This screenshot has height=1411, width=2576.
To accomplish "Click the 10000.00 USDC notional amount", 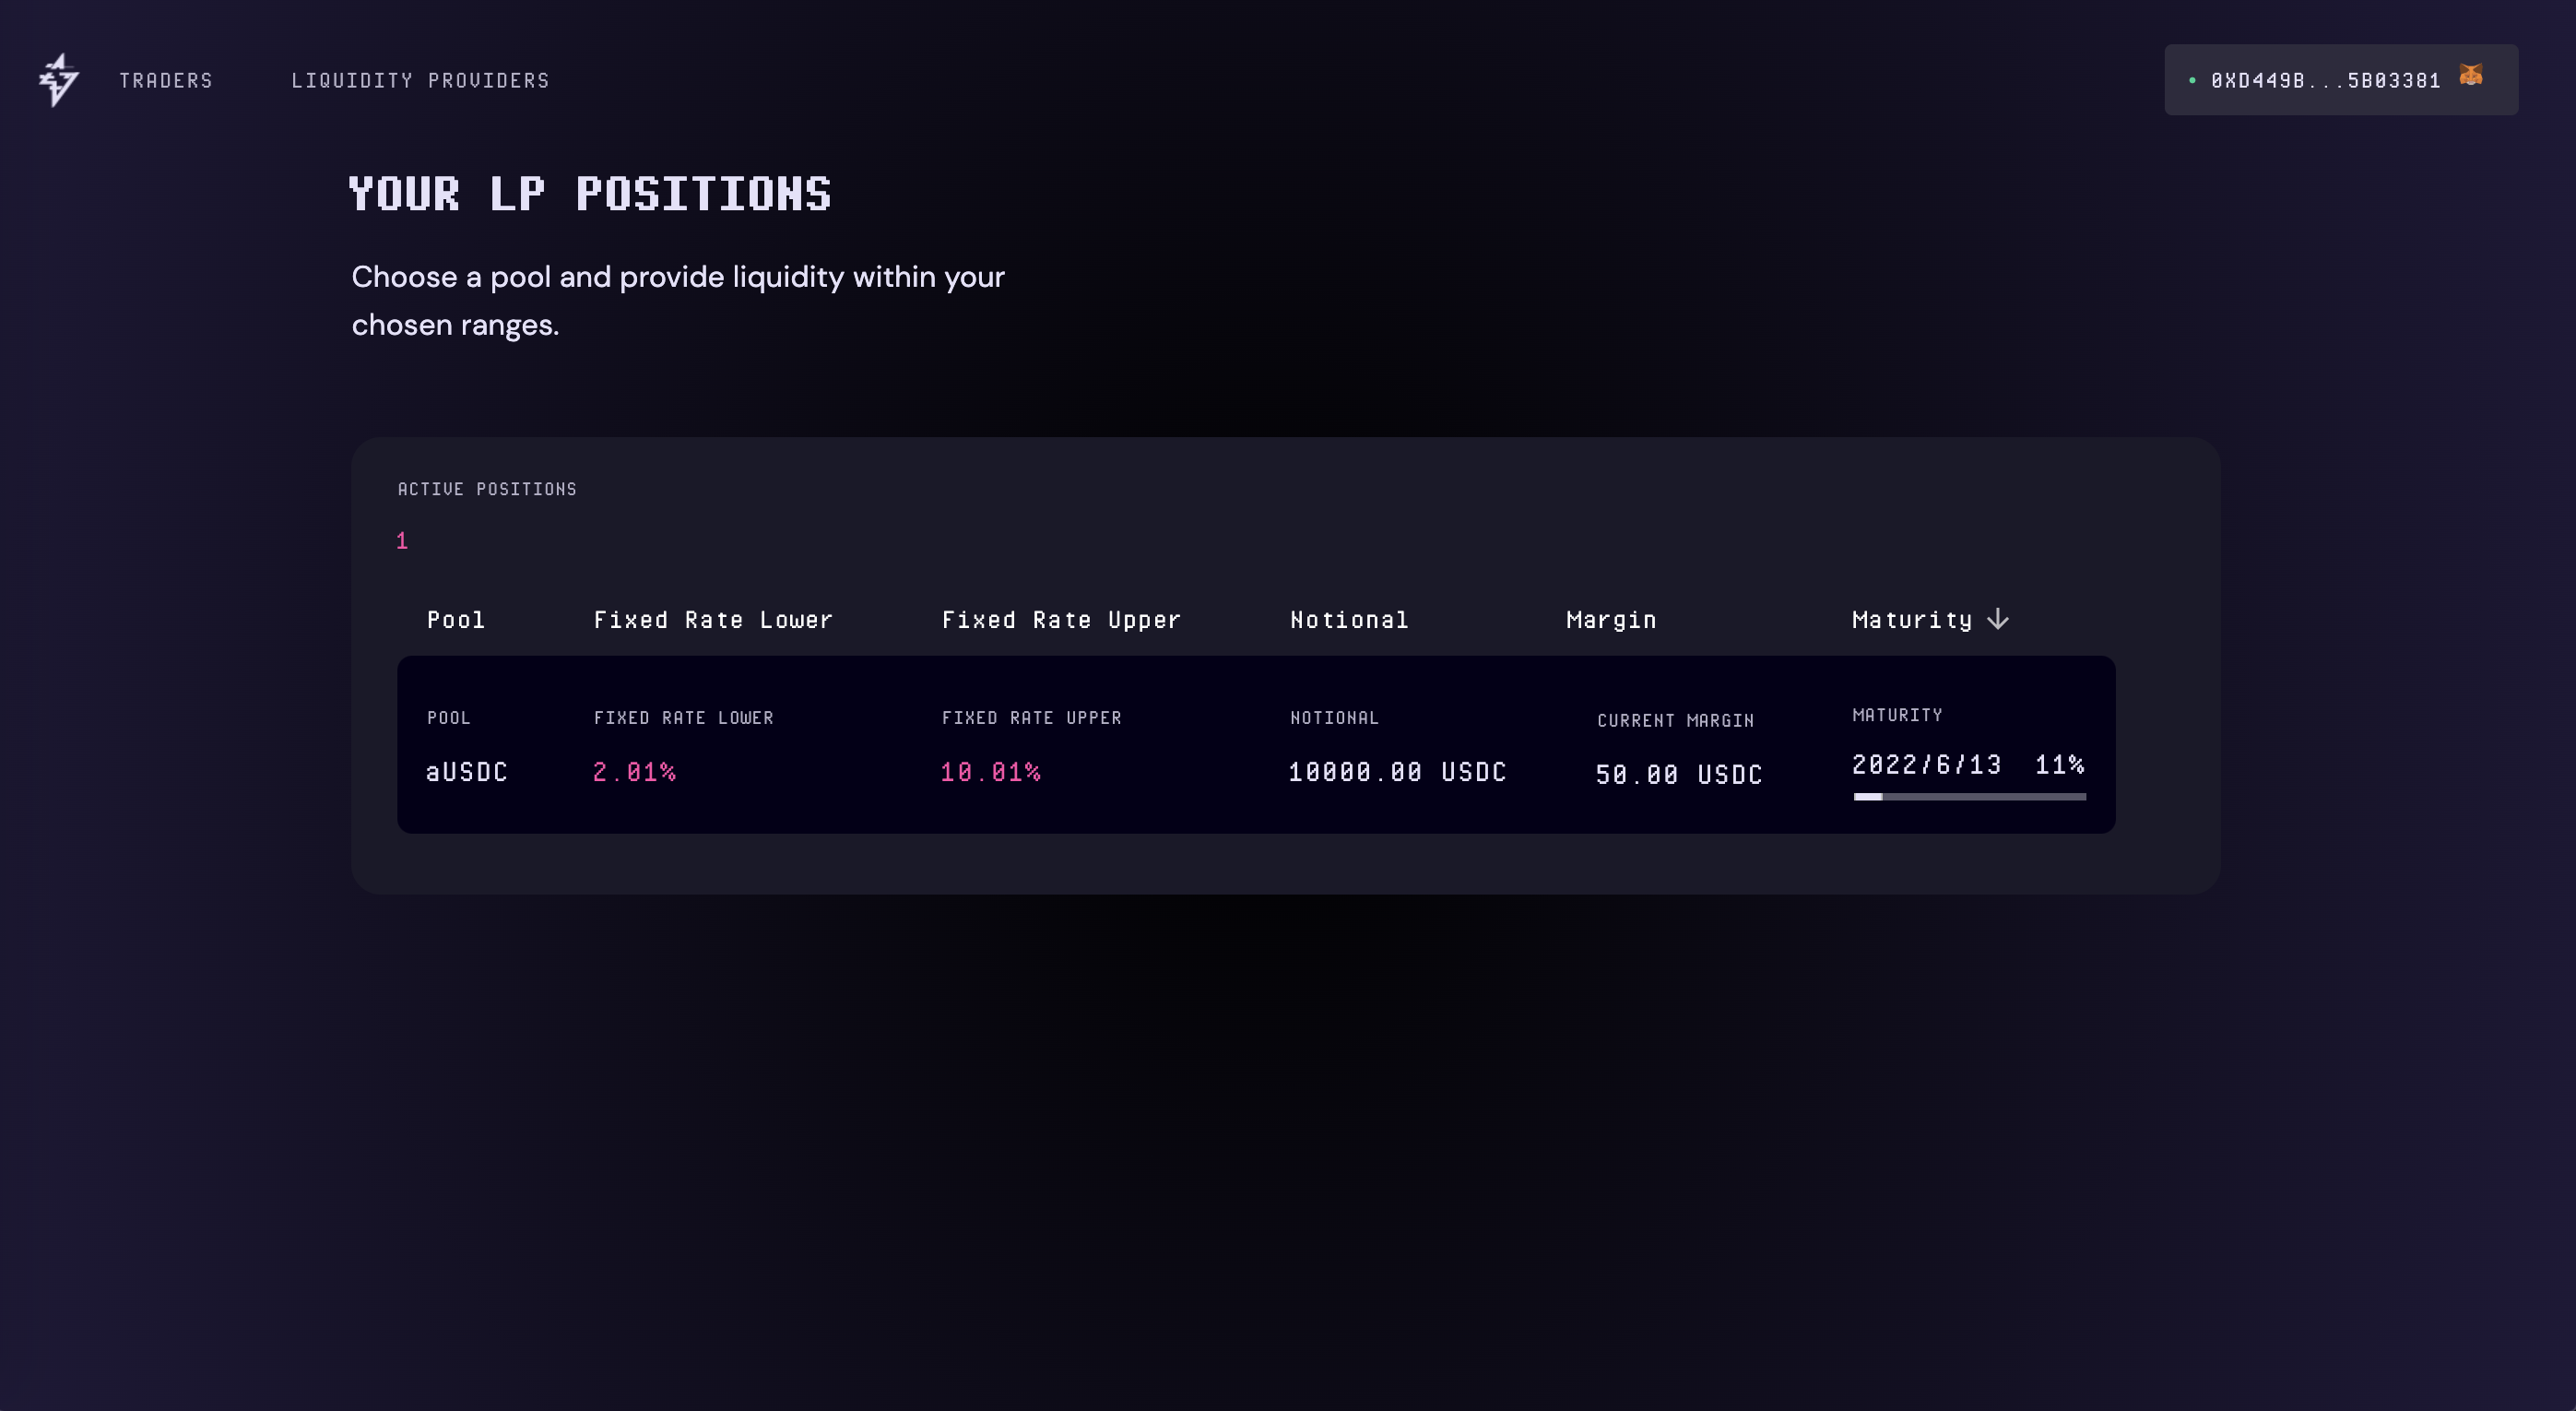I will [1397, 772].
